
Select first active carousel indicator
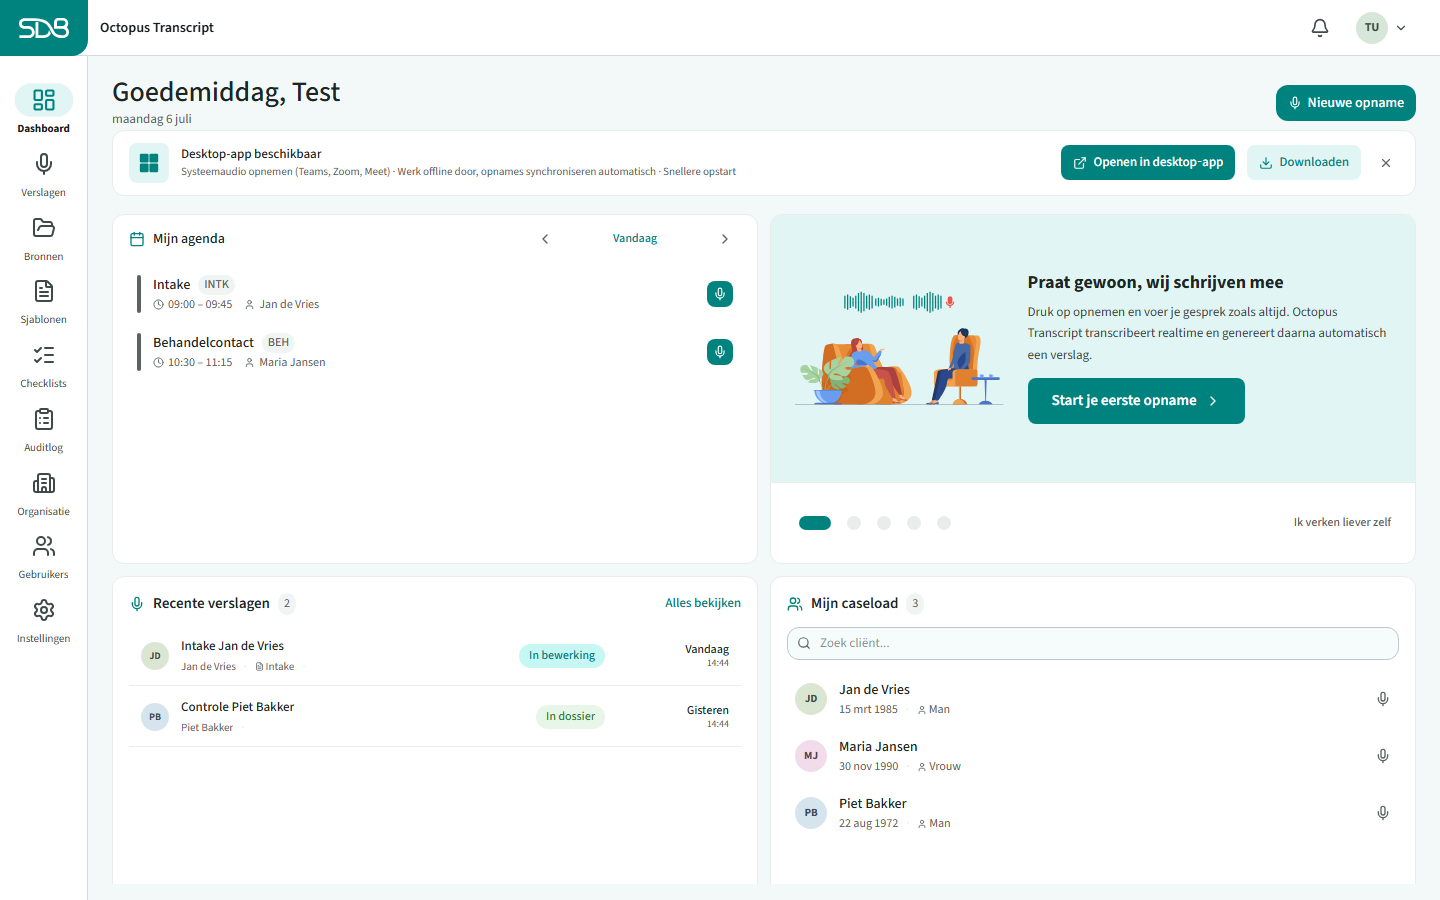coord(815,523)
